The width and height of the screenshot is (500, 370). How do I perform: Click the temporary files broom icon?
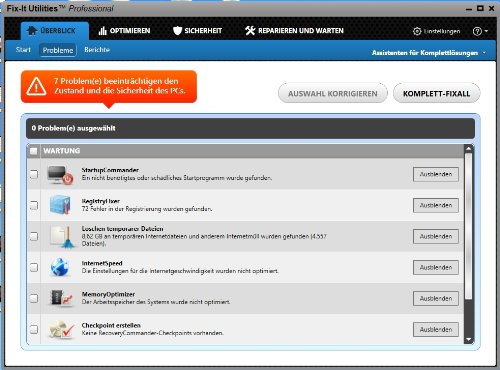coord(62,236)
